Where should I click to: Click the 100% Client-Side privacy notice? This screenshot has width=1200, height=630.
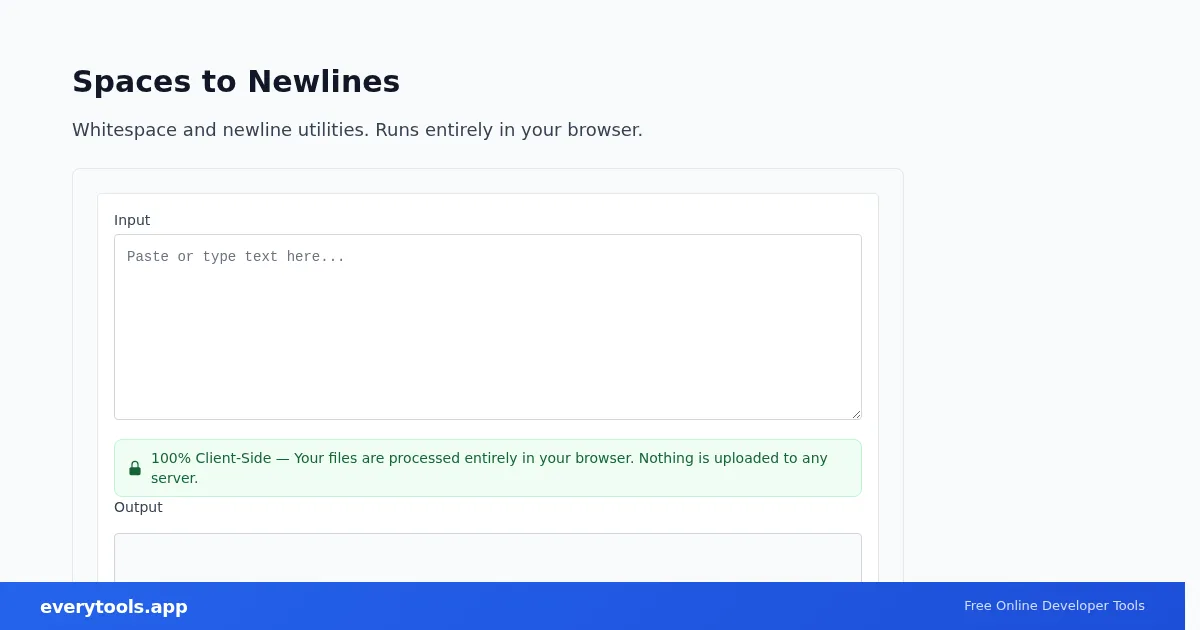(488, 468)
